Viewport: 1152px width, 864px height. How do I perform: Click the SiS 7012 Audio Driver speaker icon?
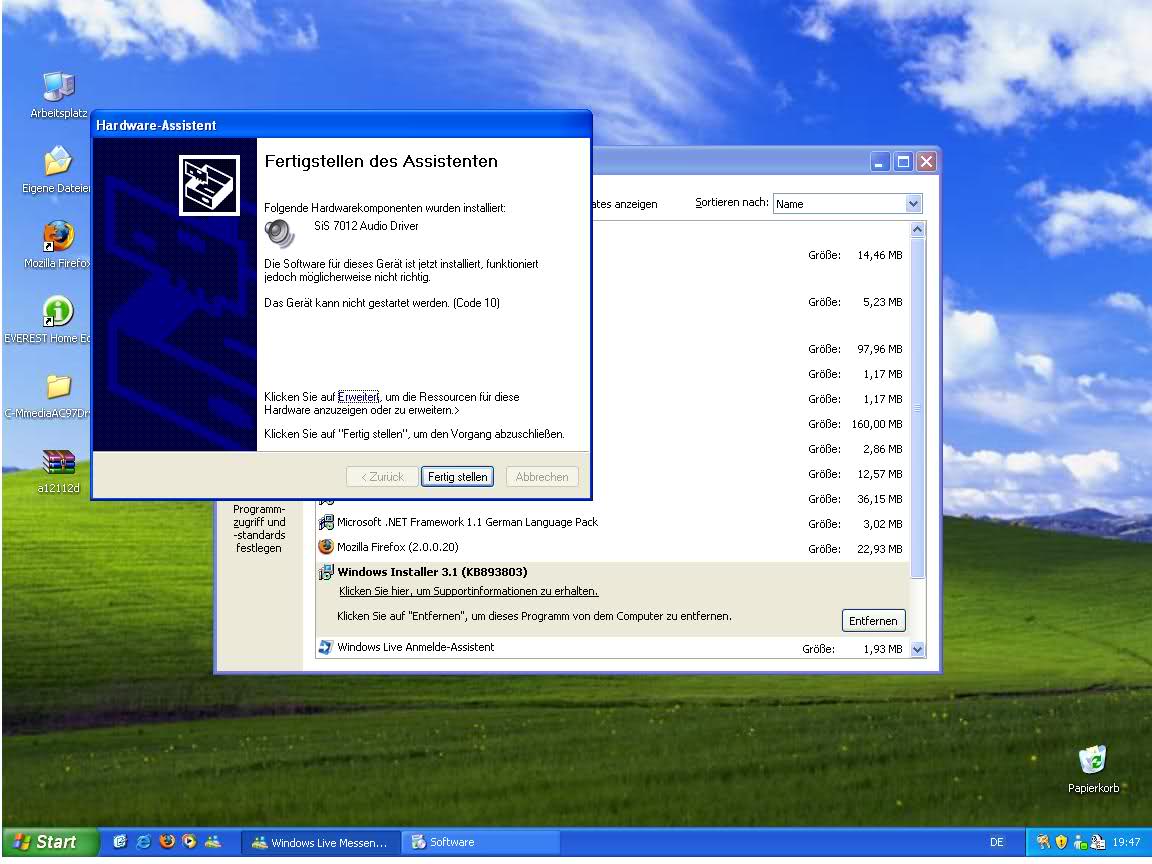pyautogui.click(x=280, y=234)
